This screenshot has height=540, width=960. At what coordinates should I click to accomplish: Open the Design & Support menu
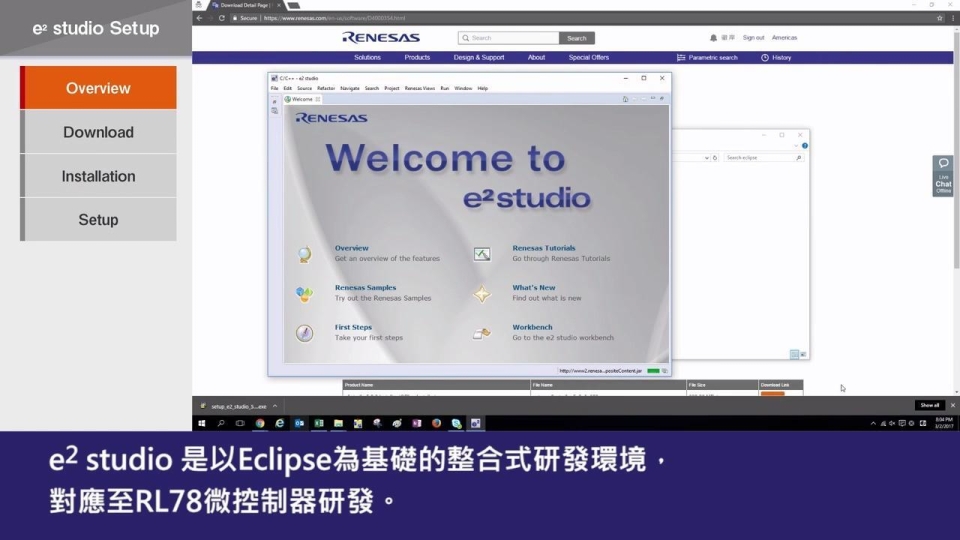(479, 58)
